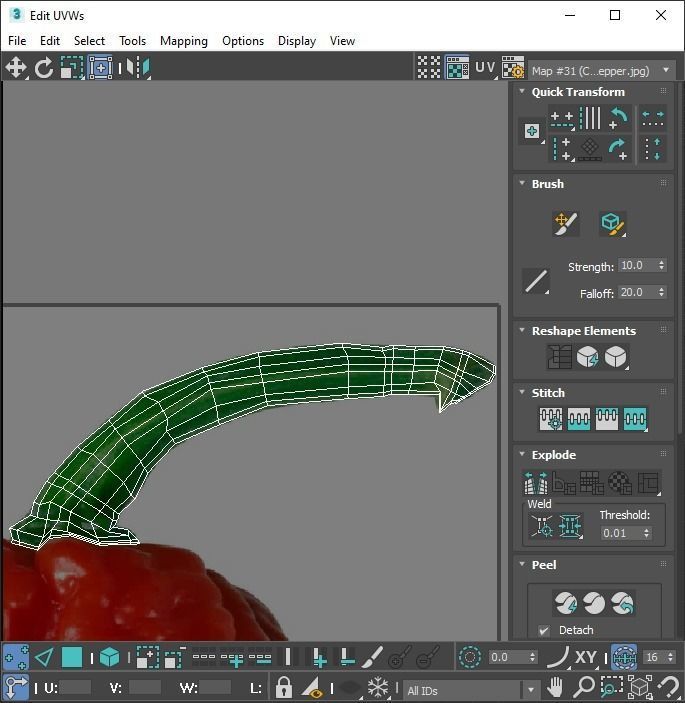Viewport: 685px width, 703px height.
Task: Click Straighten Selection in Reshape Elements
Action: click(559, 357)
